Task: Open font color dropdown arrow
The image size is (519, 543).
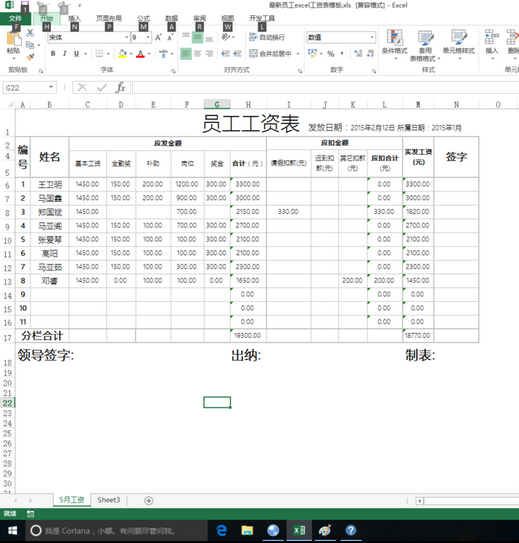Action: pos(149,54)
